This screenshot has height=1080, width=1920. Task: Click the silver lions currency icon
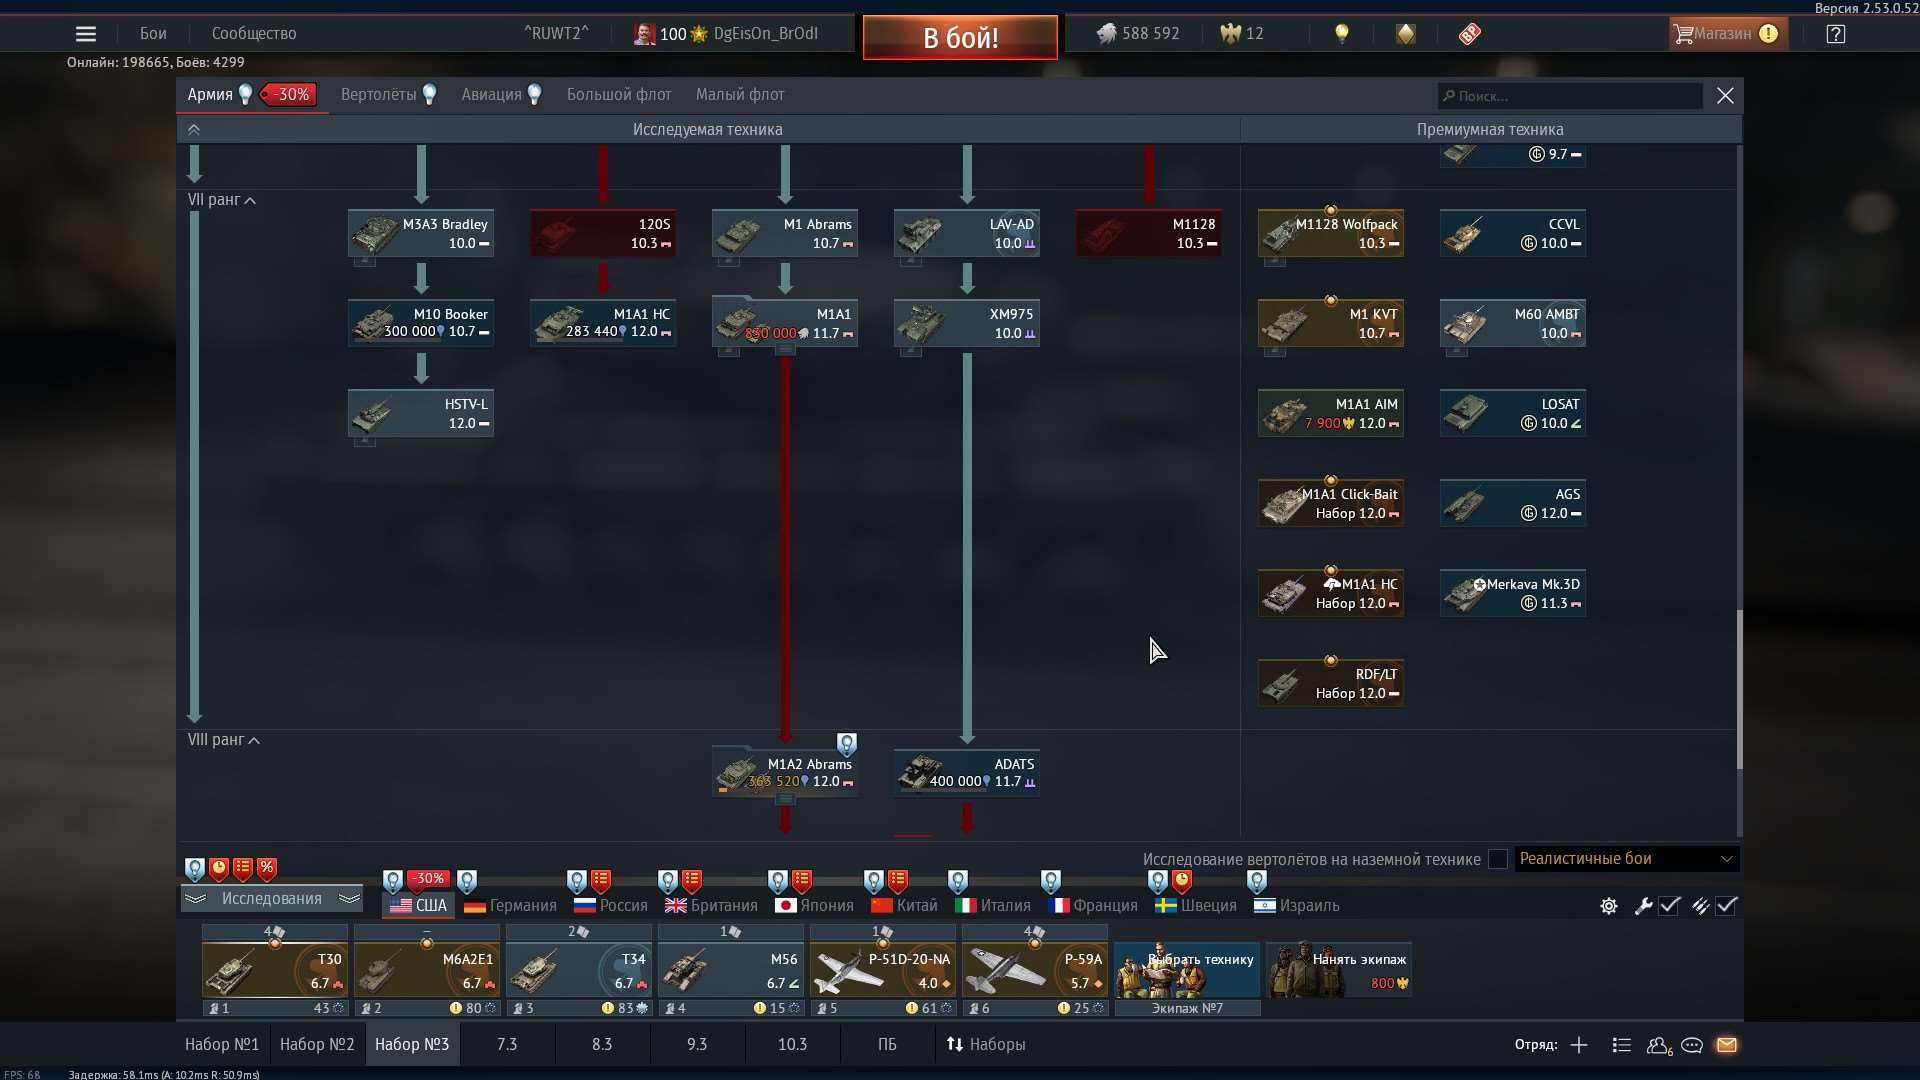coord(1106,33)
